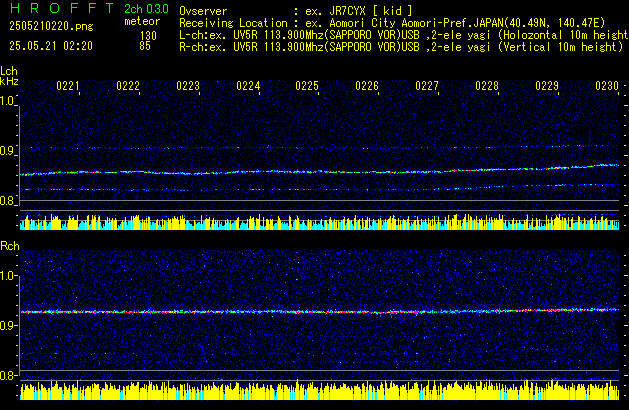
Task: Click the Rch 1.0 frequency axis label
Action: pos(7,276)
